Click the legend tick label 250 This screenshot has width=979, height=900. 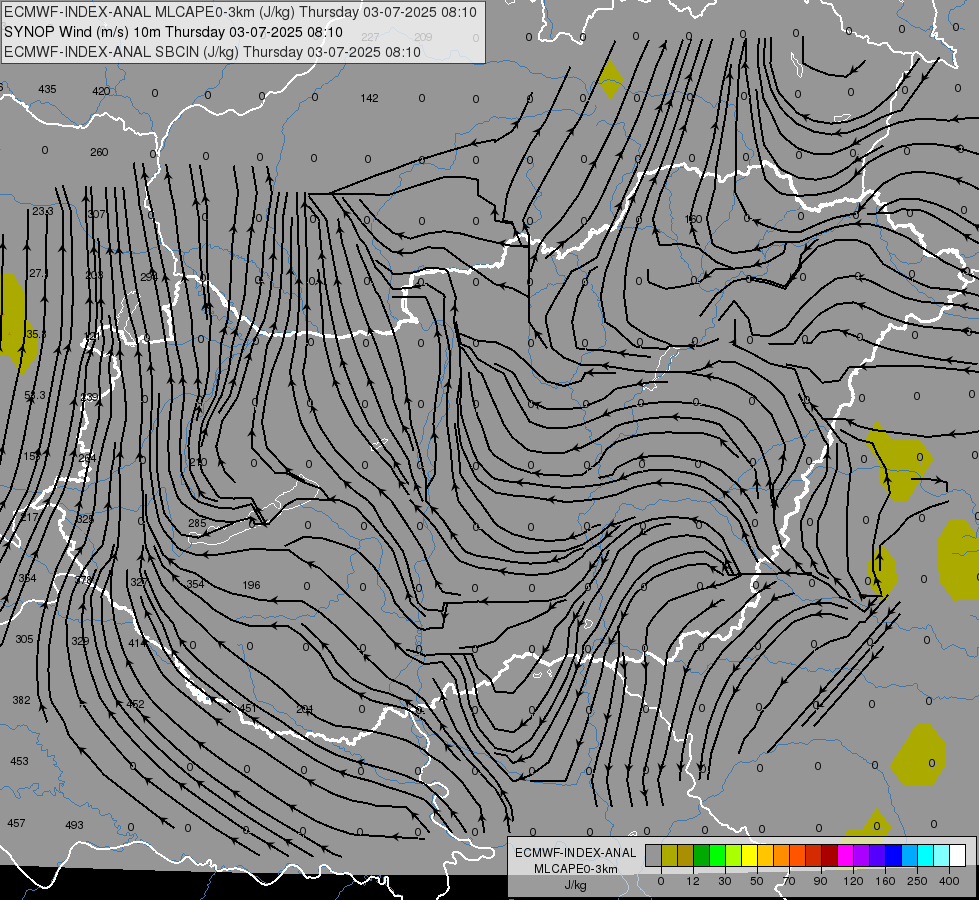917,881
